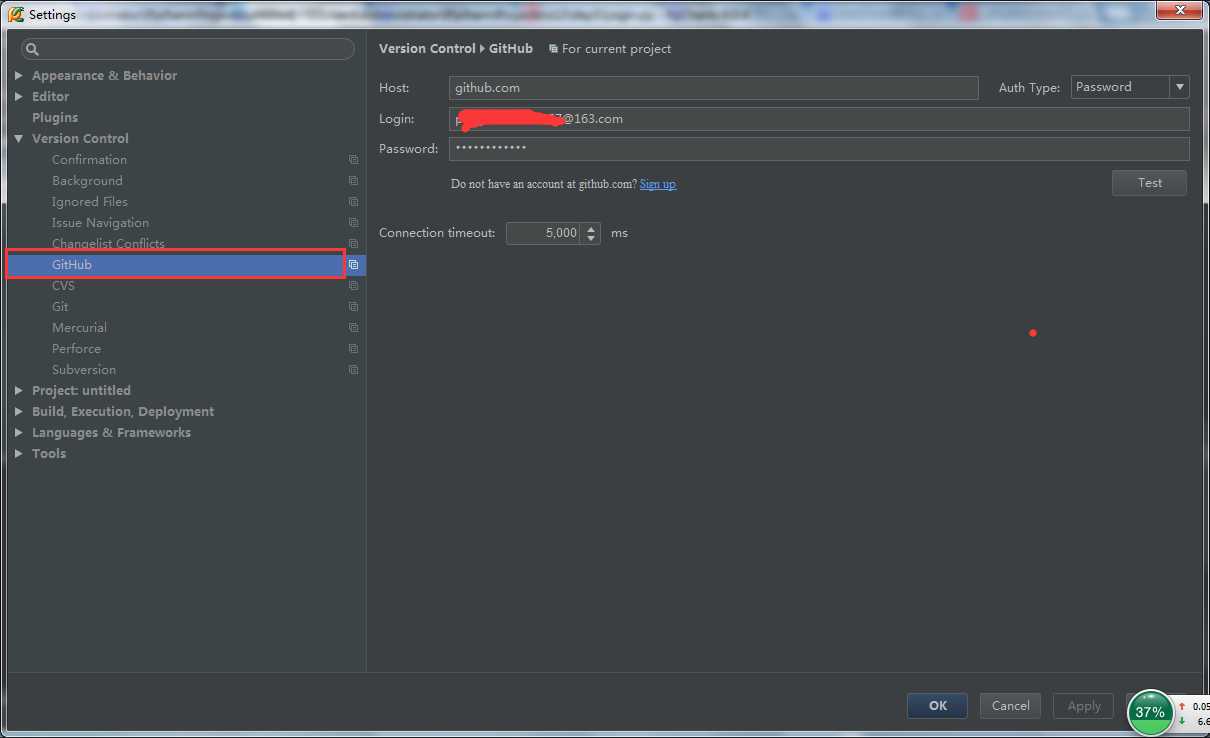The height and width of the screenshot is (738, 1210).
Task: Open CVS settings page
Action: click(63, 286)
